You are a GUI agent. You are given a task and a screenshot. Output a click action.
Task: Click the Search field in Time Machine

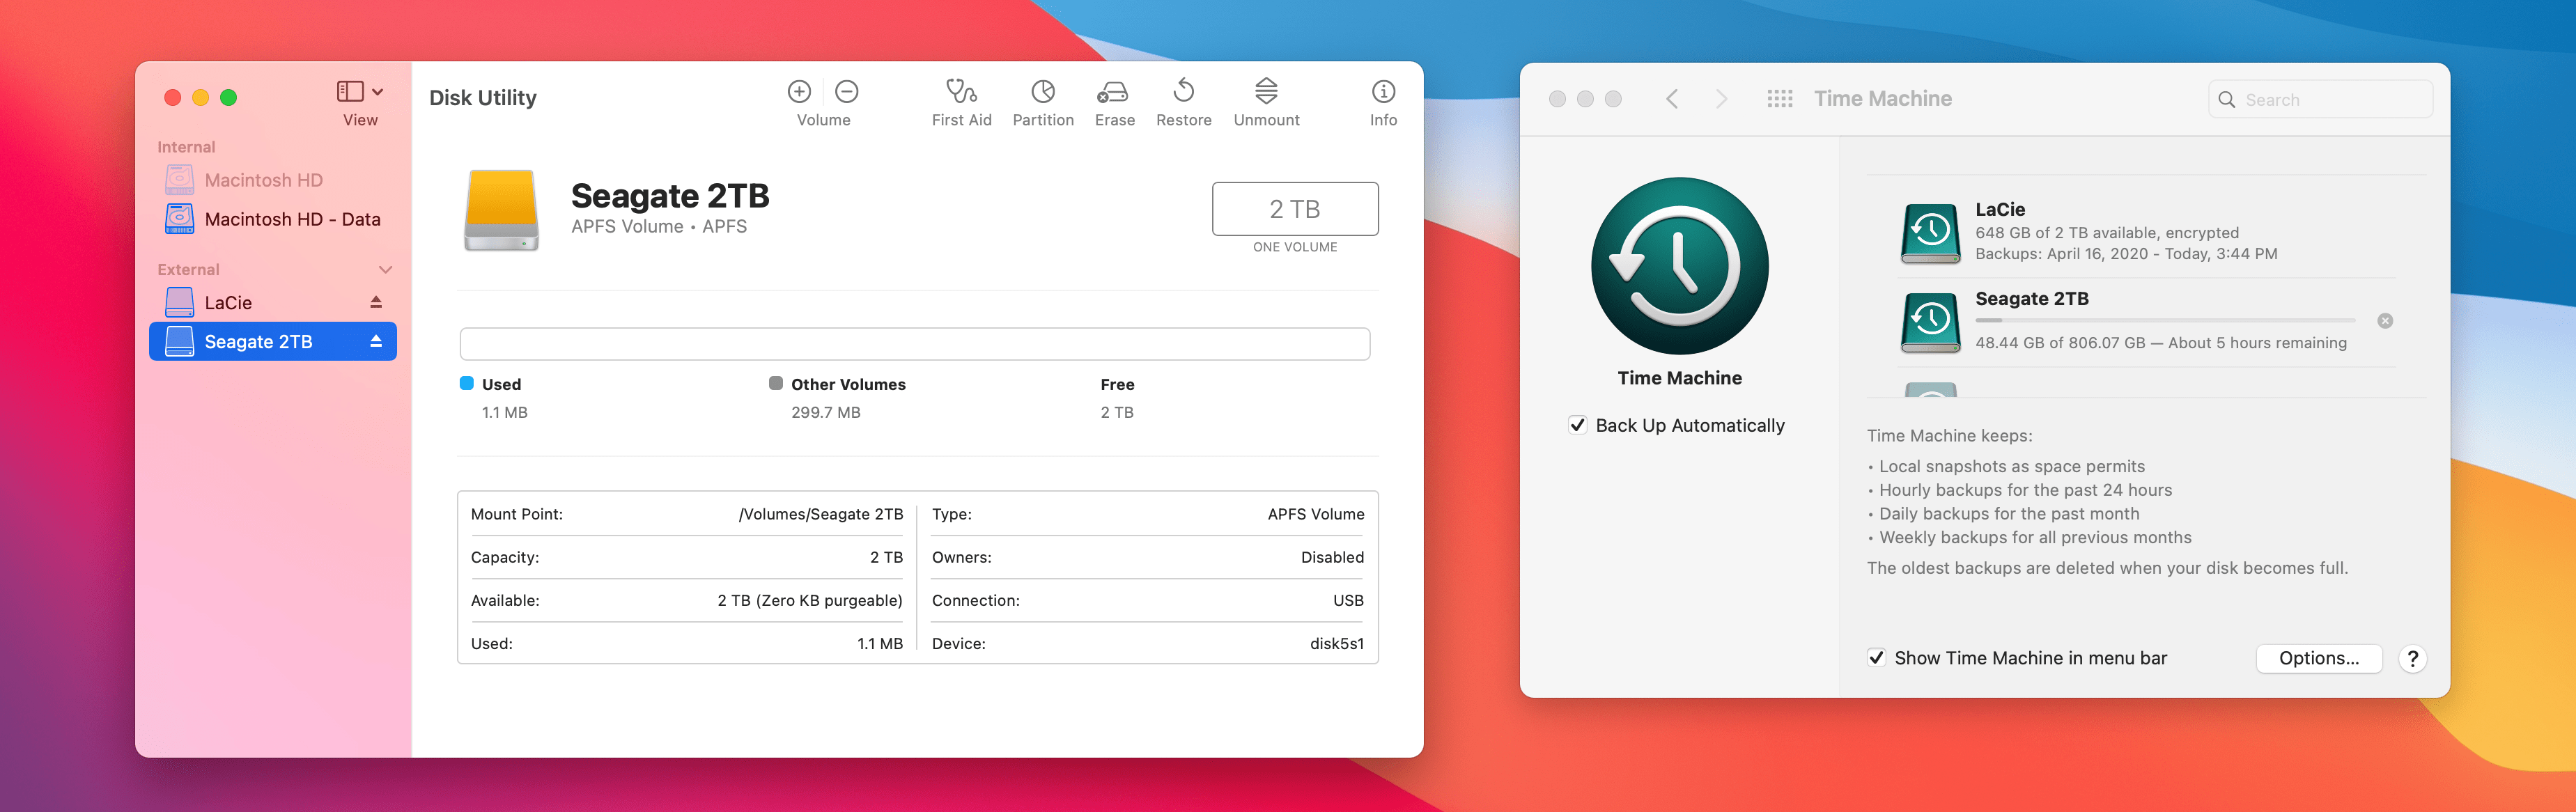coord(2320,99)
